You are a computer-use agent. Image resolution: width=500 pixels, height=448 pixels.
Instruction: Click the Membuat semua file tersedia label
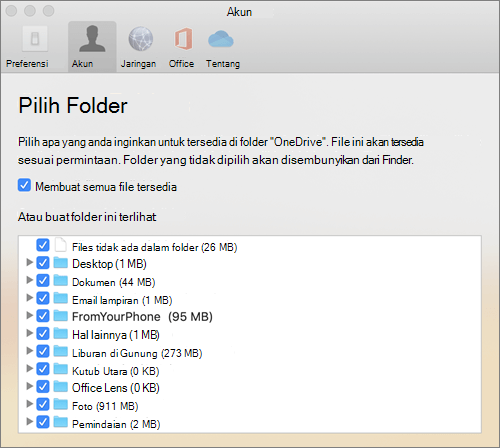(x=106, y=187)
